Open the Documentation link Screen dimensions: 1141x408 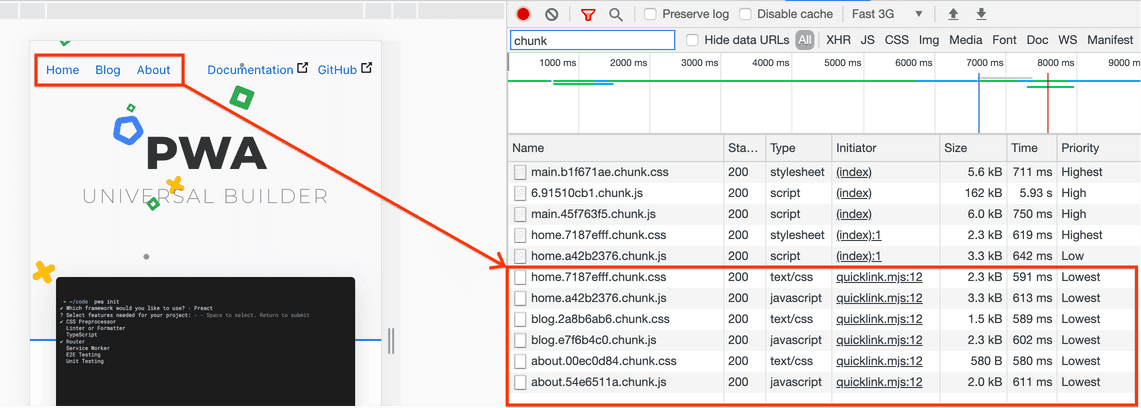[x=250, y=70]
